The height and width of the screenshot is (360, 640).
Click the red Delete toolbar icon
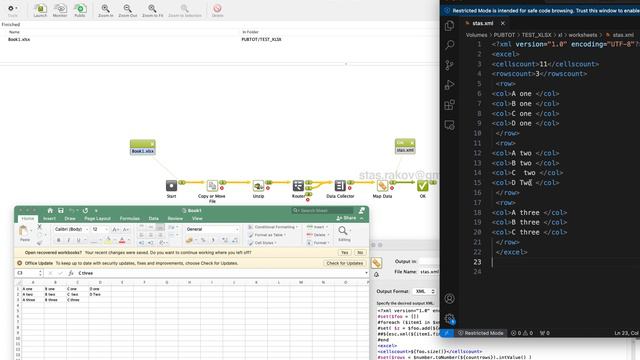pyautogui.click(x=217, y=10)
